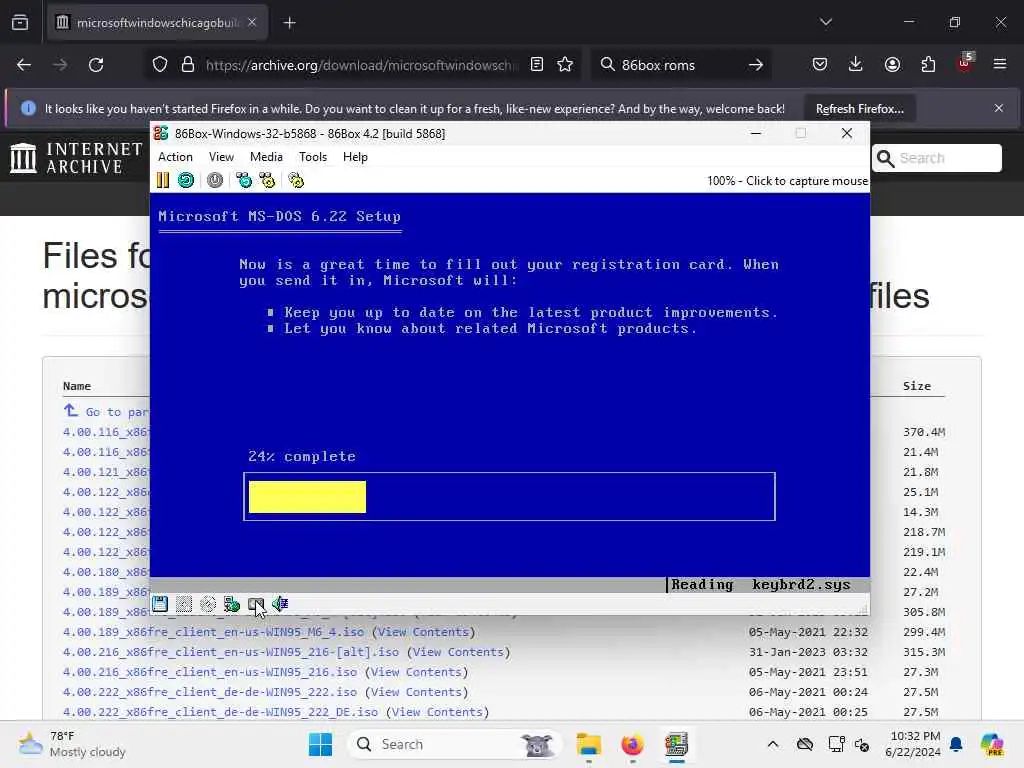Open de-de-WIN95_222.iso file link

[210, 692]
